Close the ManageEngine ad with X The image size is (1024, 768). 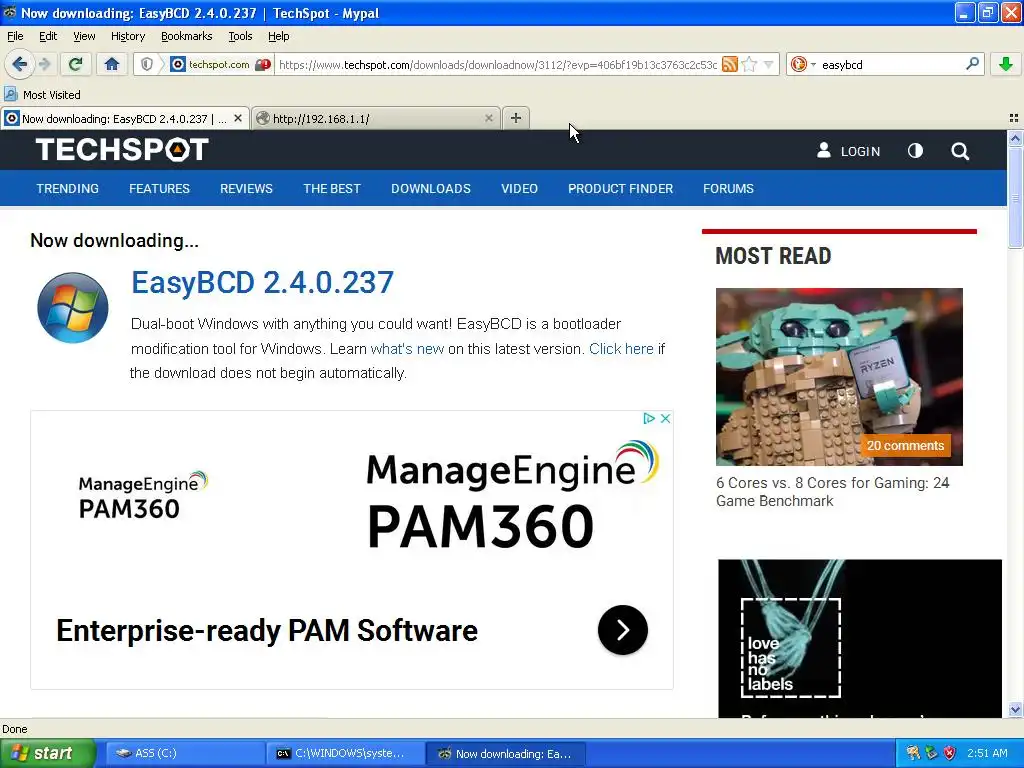(665, 418)
